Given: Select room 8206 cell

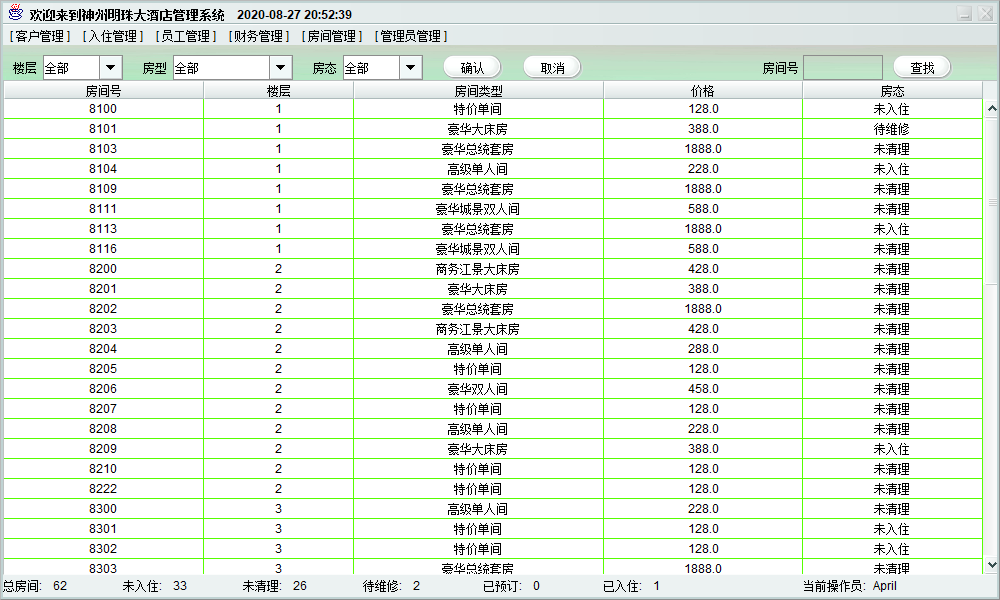Looking at the screenshot, I should click(103, 388).
